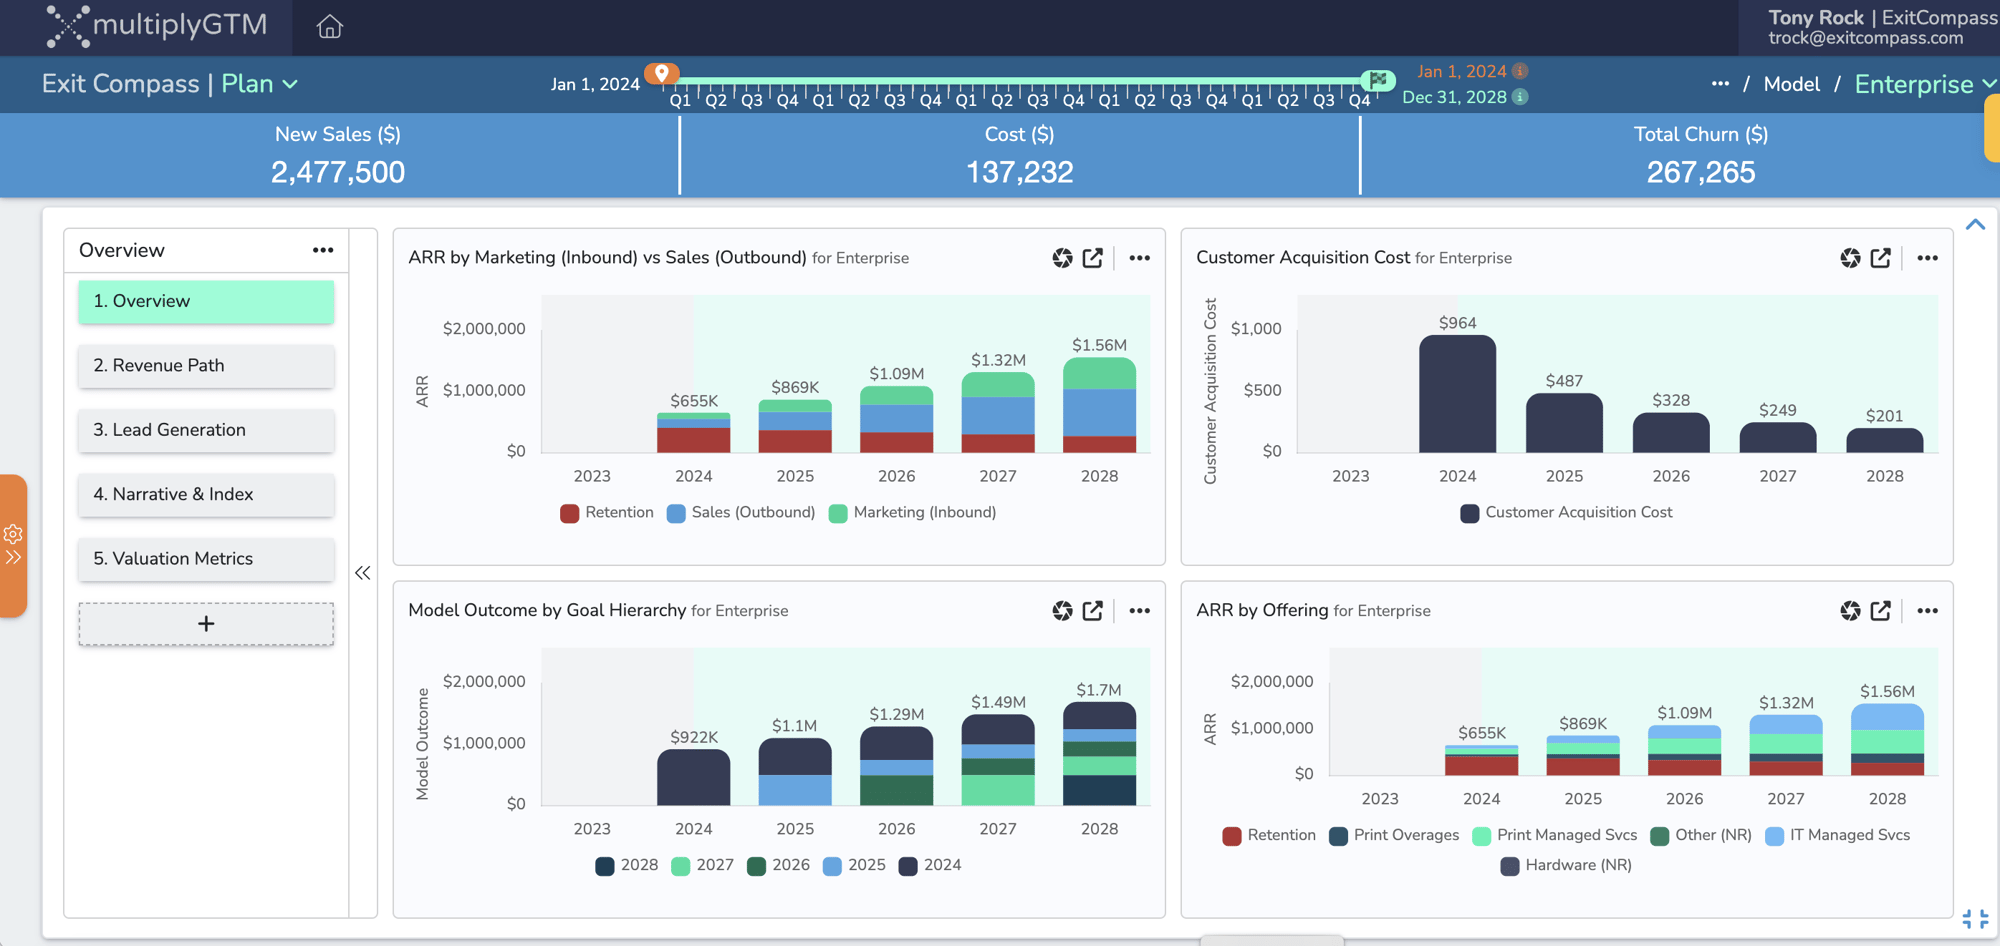Select the 1. Overview tab
This screenshot has width=2000, height=946.
tap(206, 301)
